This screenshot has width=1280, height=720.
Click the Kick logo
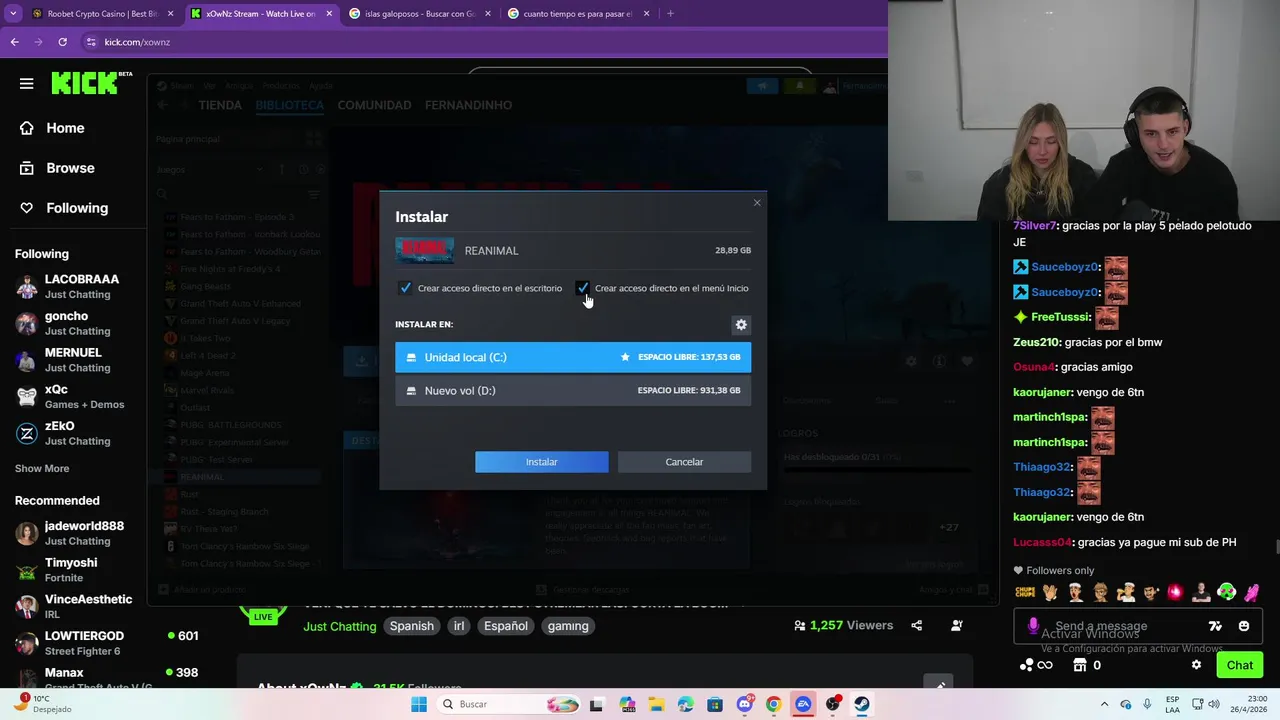point(90,83)
